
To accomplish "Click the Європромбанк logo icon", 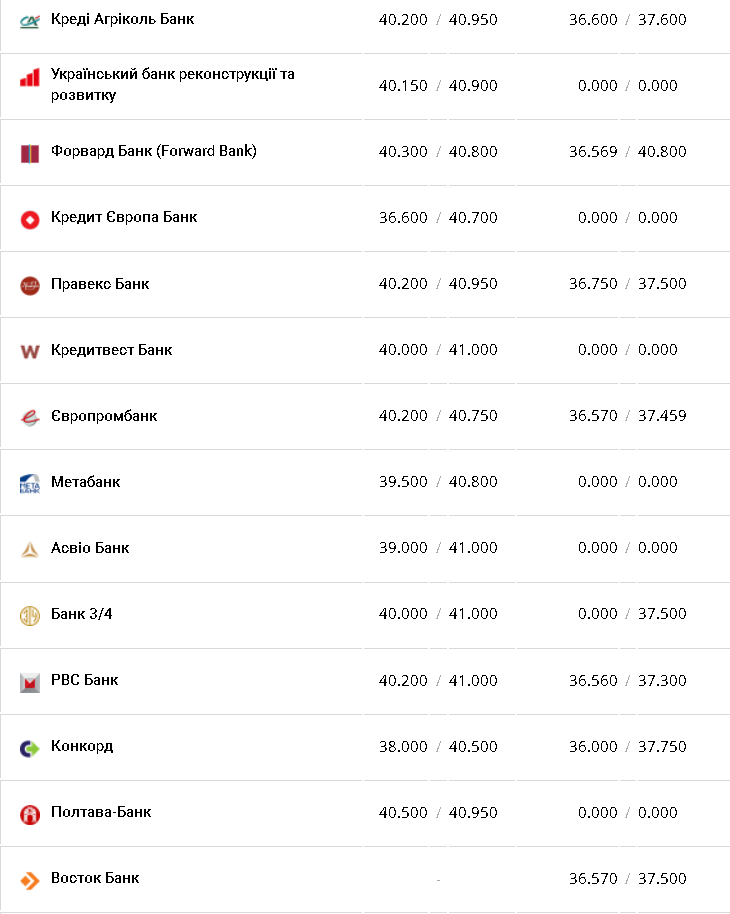I will click(x=29, y=417).
